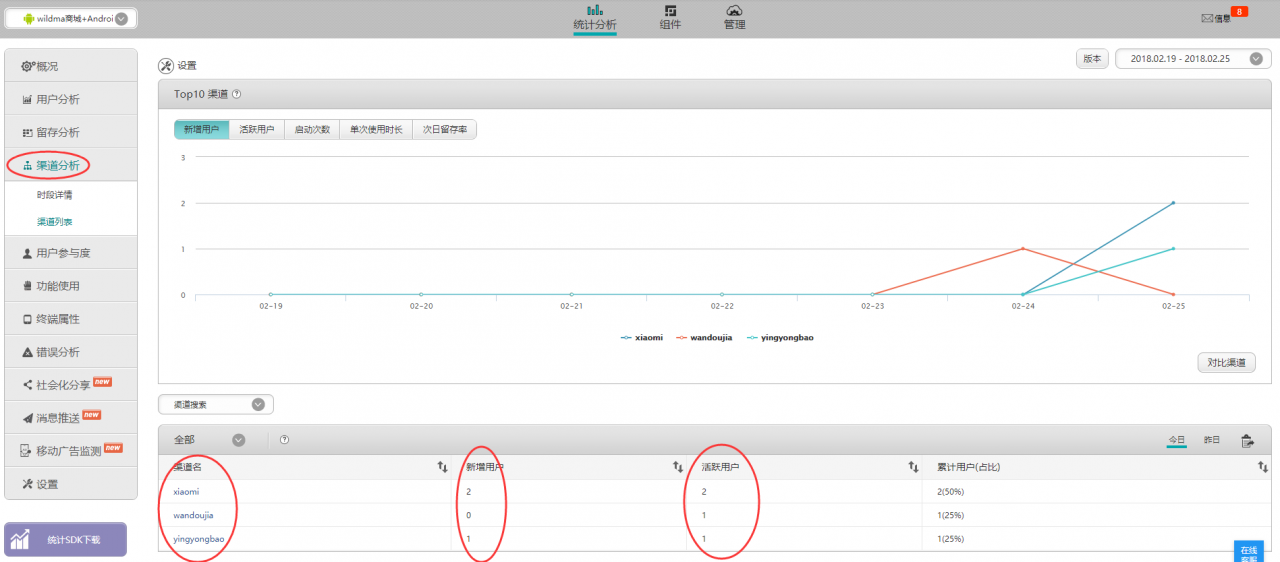Screen dimensions: 1280x562
Task: Open the xiaomi channel link
Action: tap(186, 492)
